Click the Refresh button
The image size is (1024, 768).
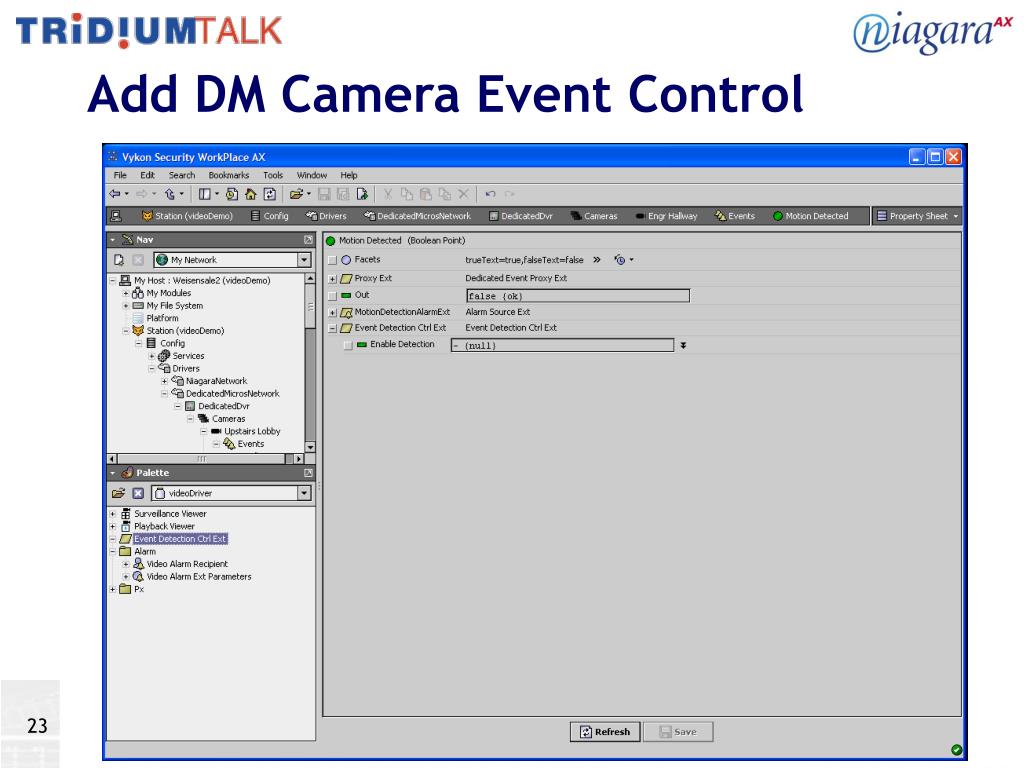point(605,731)
